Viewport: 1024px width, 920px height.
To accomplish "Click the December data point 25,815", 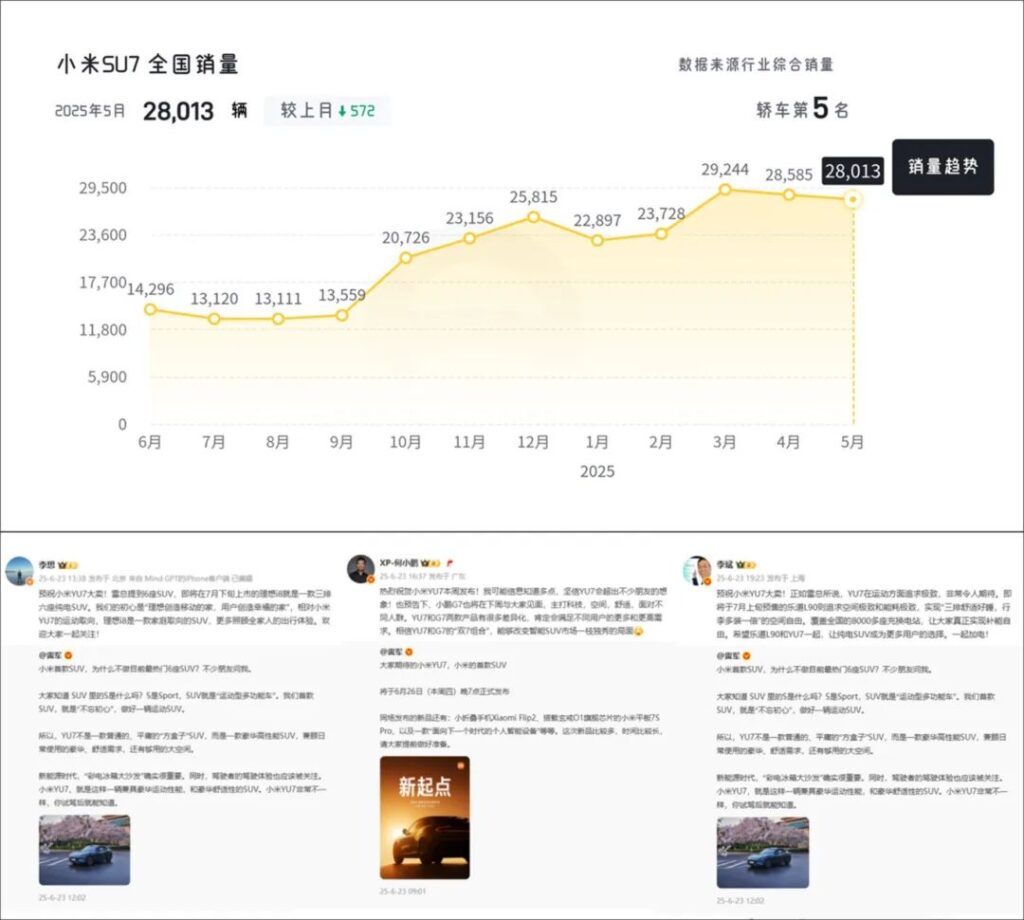I will point(534,217).
